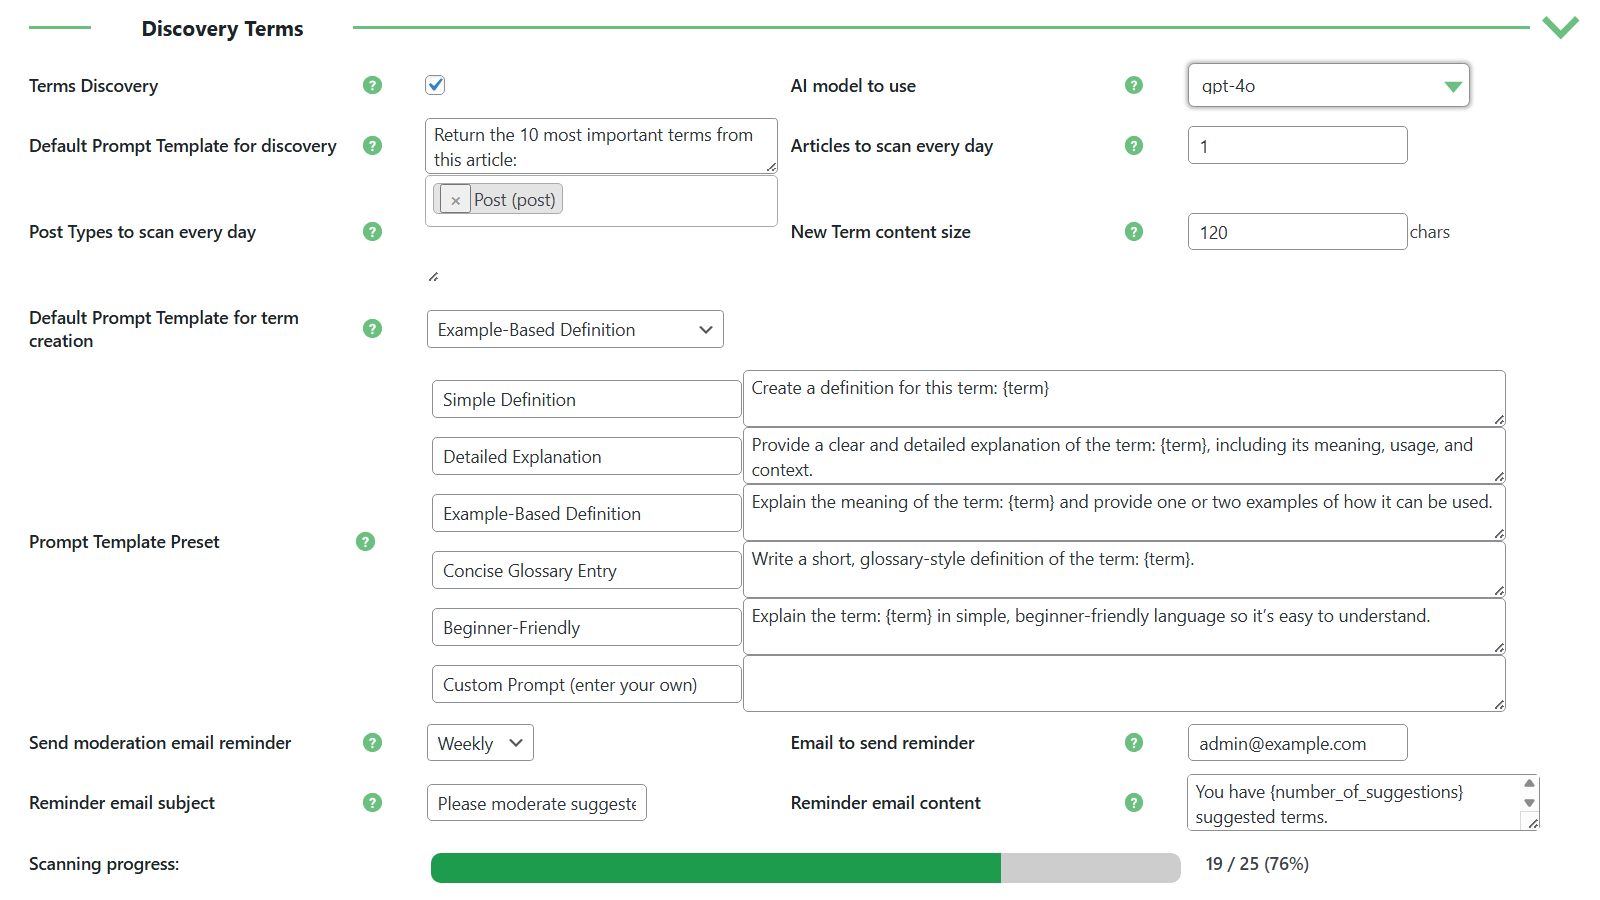Open help for Articles to scan every day
This screenshot has width=1600, height=900.
click(x=1133, y=145)
